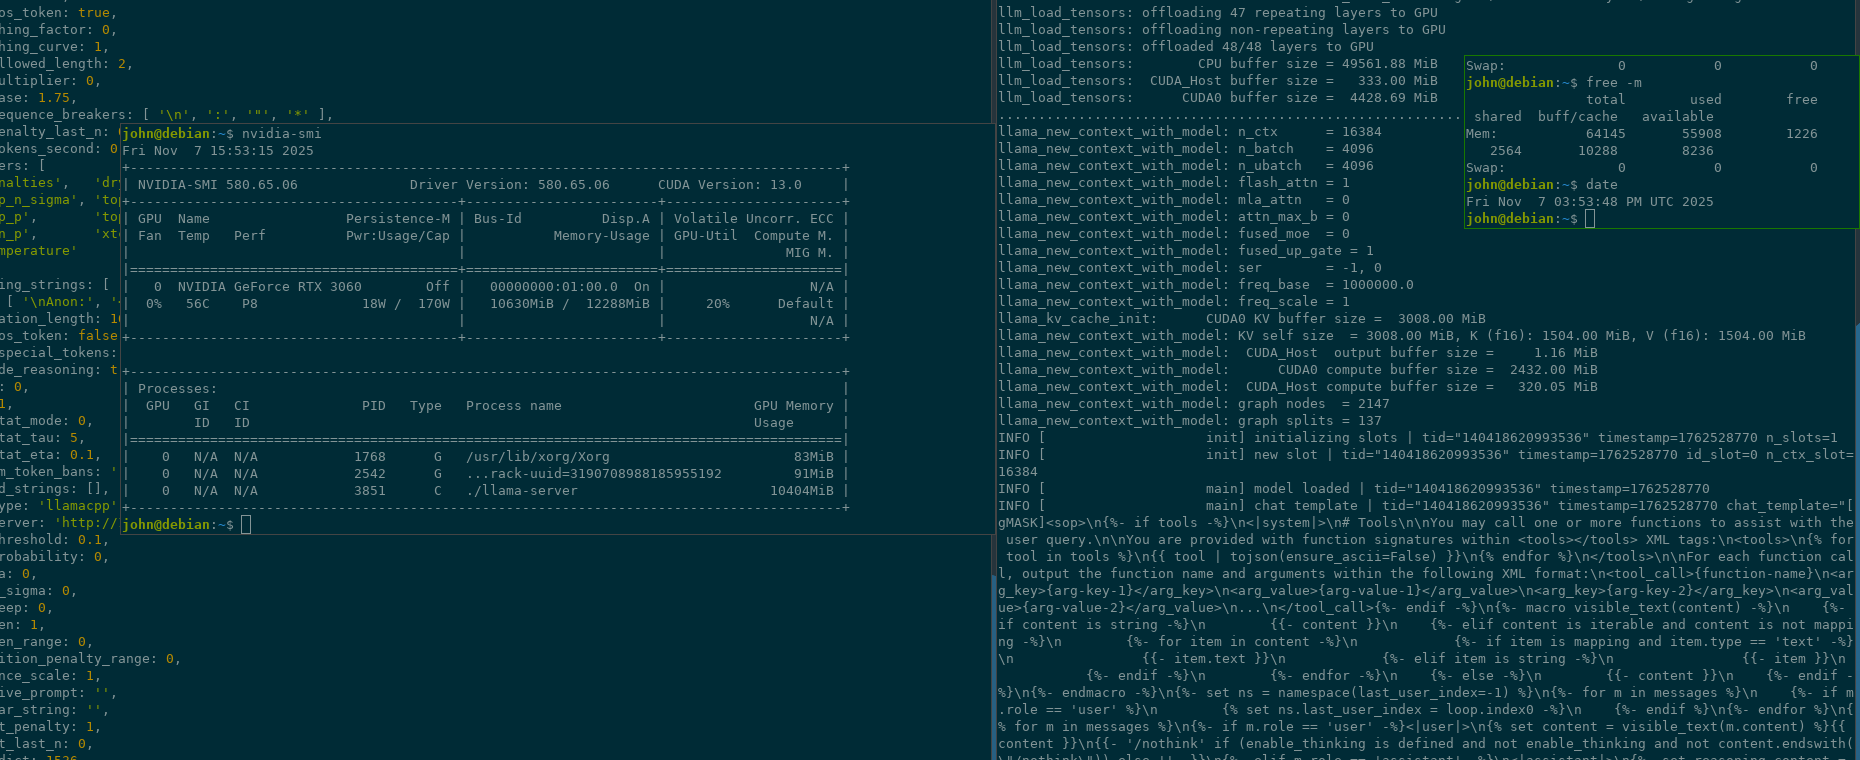Click CUDA_Host compute buffer size '320.05 MiB'
The width and height of the screenshot is (1860, 760).
[x=1558, y=387]
